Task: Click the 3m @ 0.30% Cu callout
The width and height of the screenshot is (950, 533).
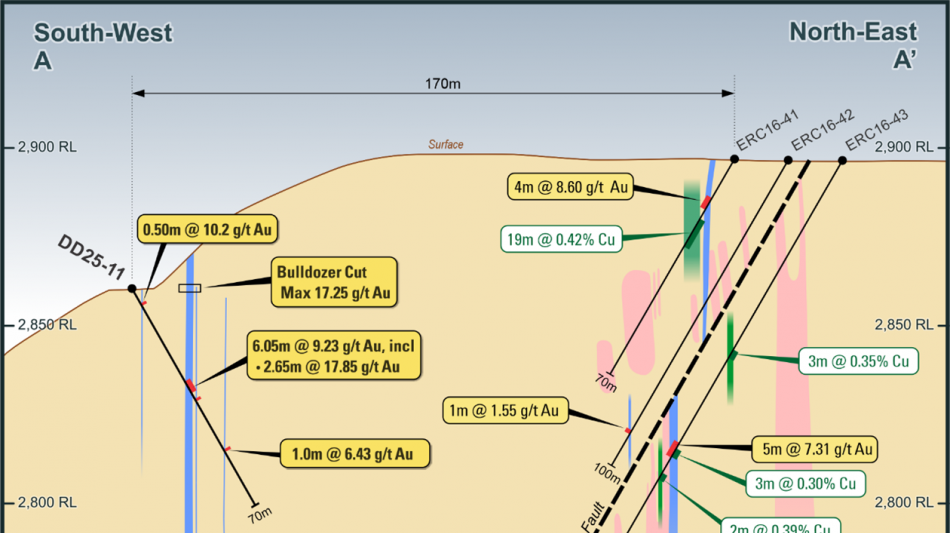Action: pyautogui.click(x=805, y=483)
